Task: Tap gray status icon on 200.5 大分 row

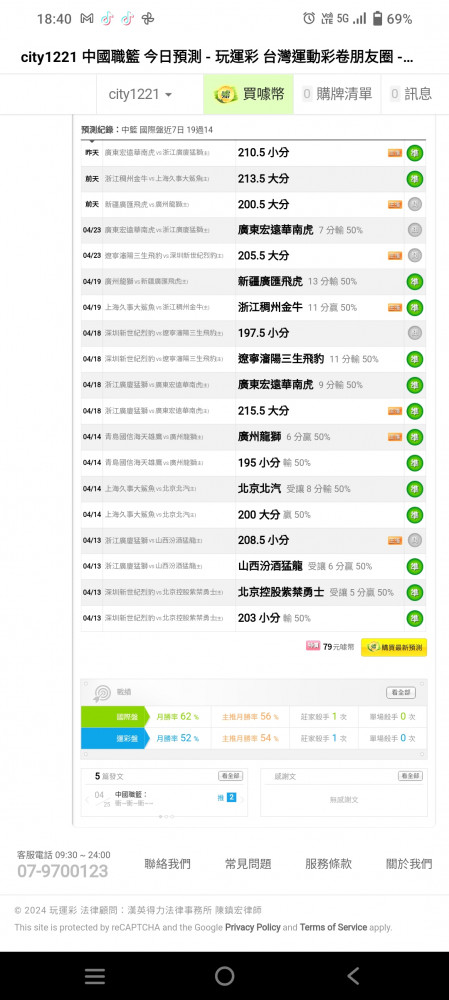Action: (415, 205)
